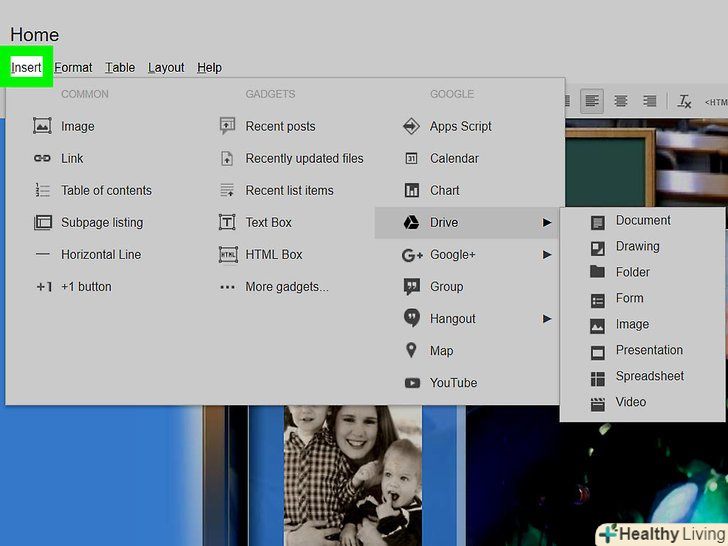Screen dimensions: 728x546
Task: Open the Format menu
Action: coord(73,68)
